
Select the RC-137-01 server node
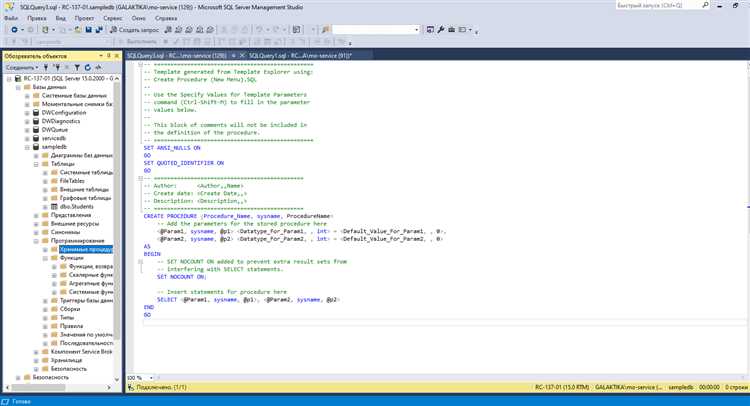click(x=68, y=78)
